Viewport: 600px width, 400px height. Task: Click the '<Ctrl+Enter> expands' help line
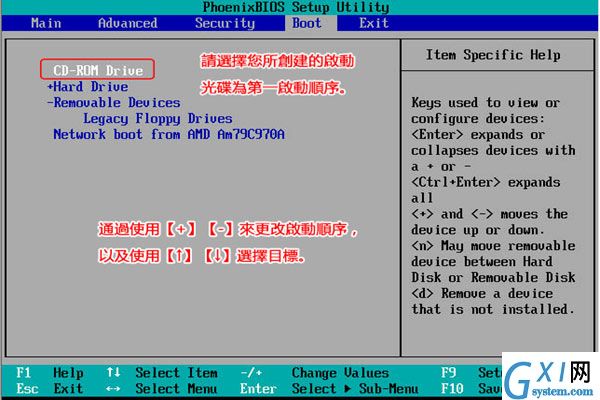click(x=486, y=182)
